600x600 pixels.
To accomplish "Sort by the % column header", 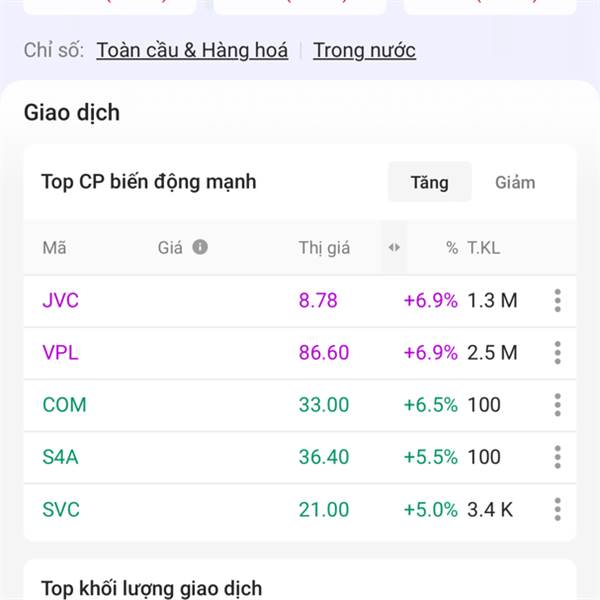I will (452, 248).
